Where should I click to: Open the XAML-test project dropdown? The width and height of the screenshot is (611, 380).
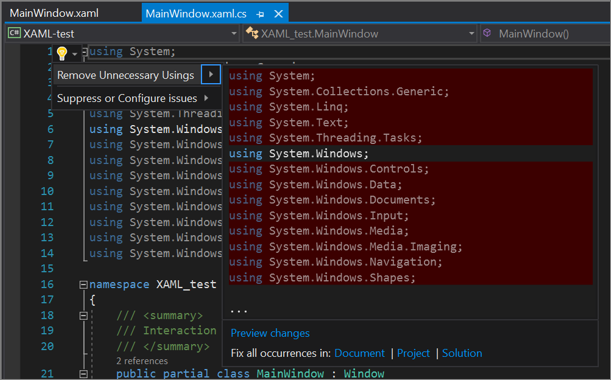click(x=234, y=34)
